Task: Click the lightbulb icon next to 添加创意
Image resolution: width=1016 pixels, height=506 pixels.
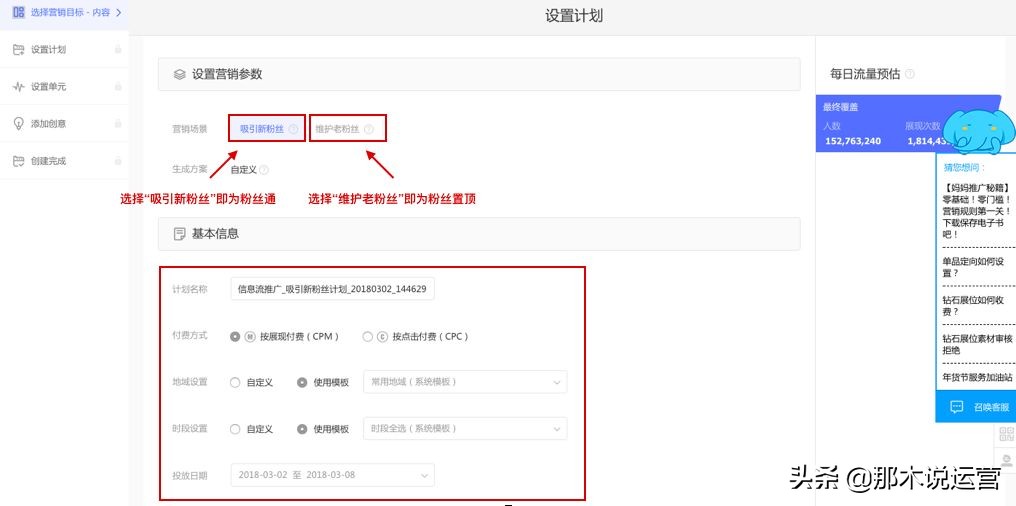Action: pyautogui.click(x=19, y=123)
